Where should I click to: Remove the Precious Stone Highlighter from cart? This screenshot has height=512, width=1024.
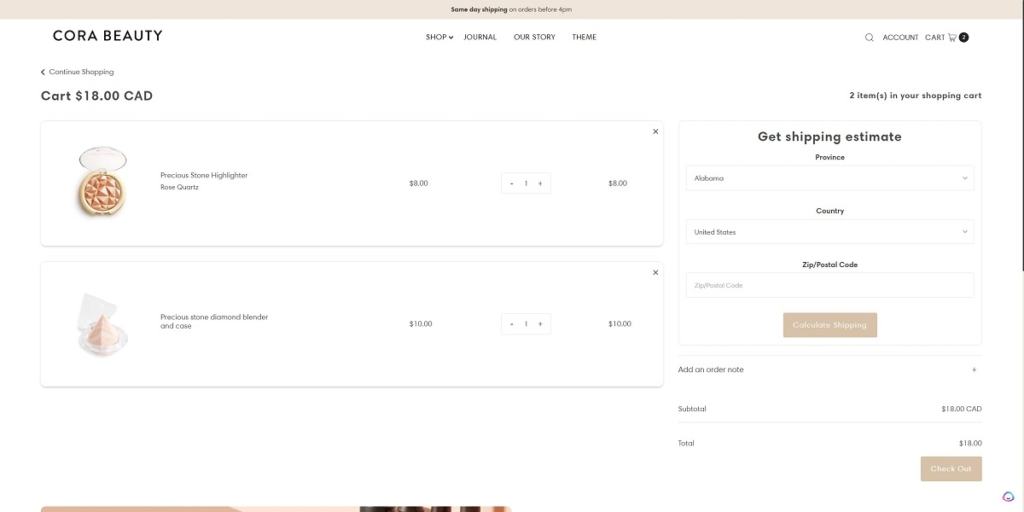655,131
